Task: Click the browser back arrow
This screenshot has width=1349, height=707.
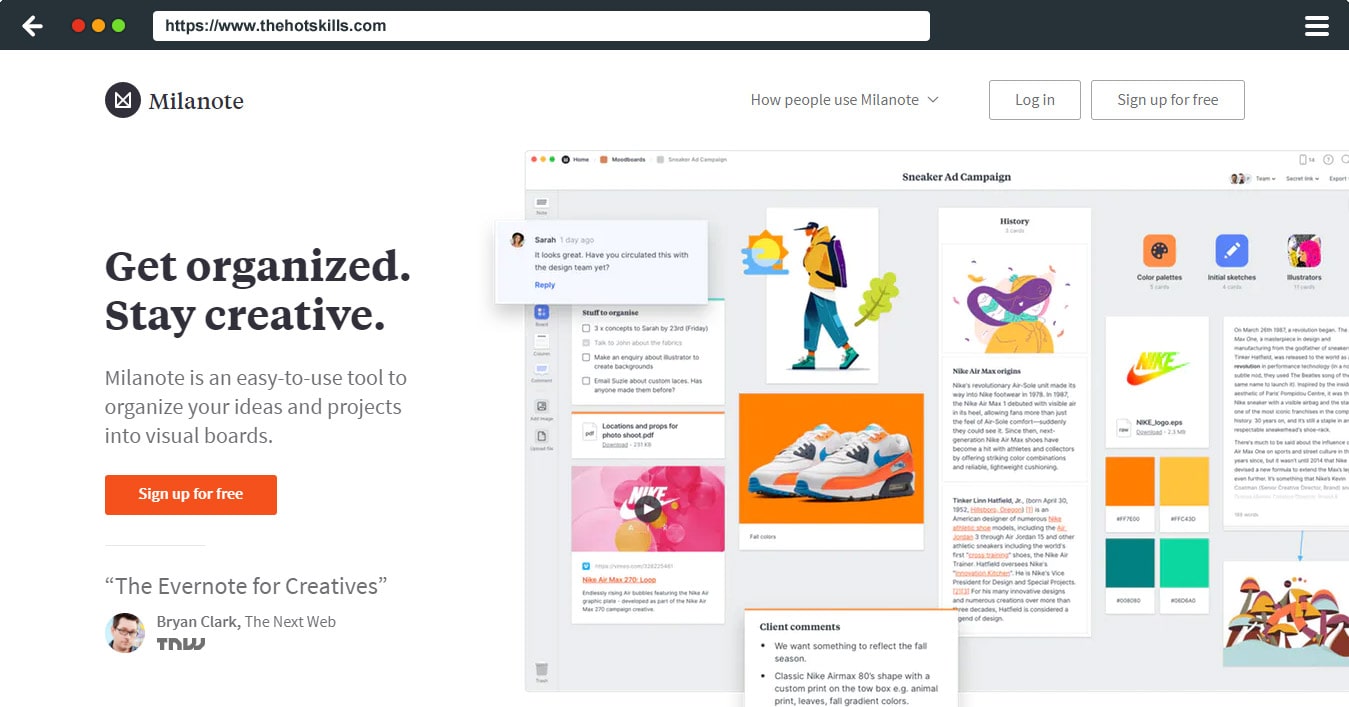Action: click(32, 26)
